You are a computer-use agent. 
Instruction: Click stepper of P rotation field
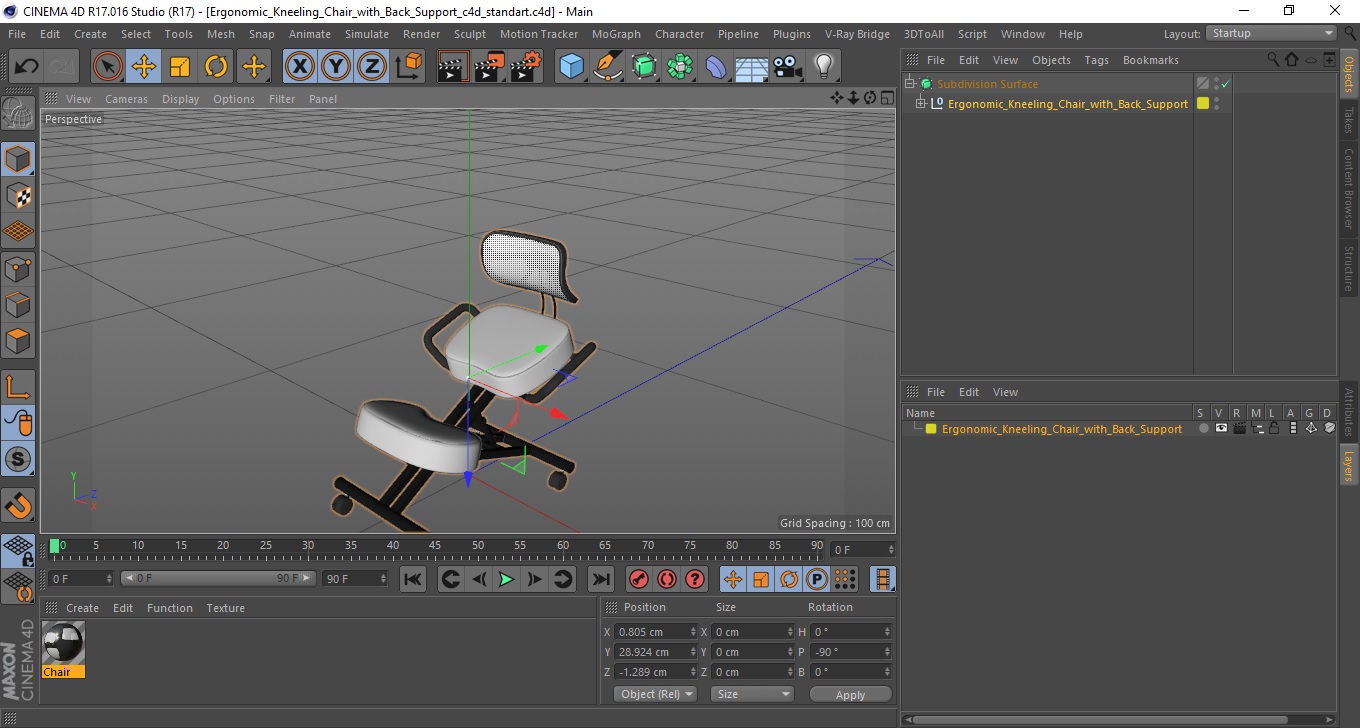886,652
